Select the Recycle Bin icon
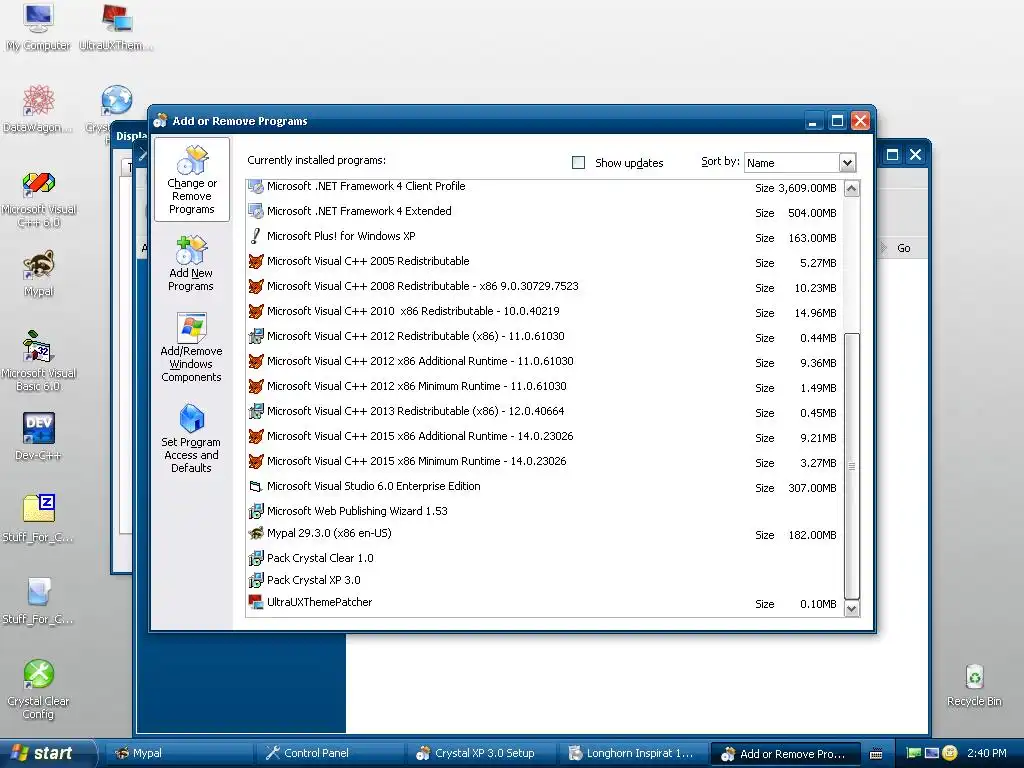 click(x=974, y=684)
